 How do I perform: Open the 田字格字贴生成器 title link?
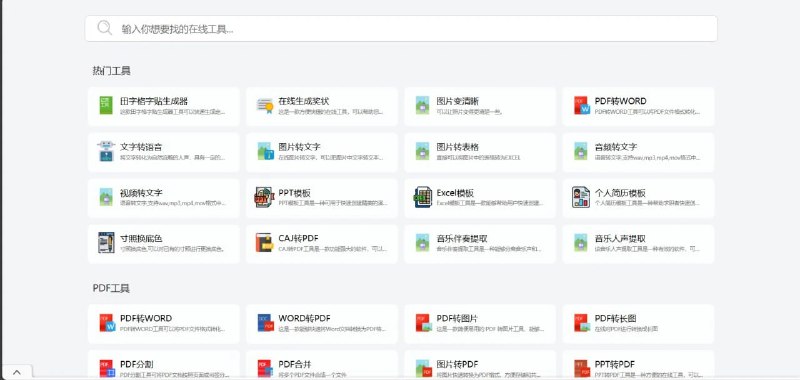pos(154,101)
